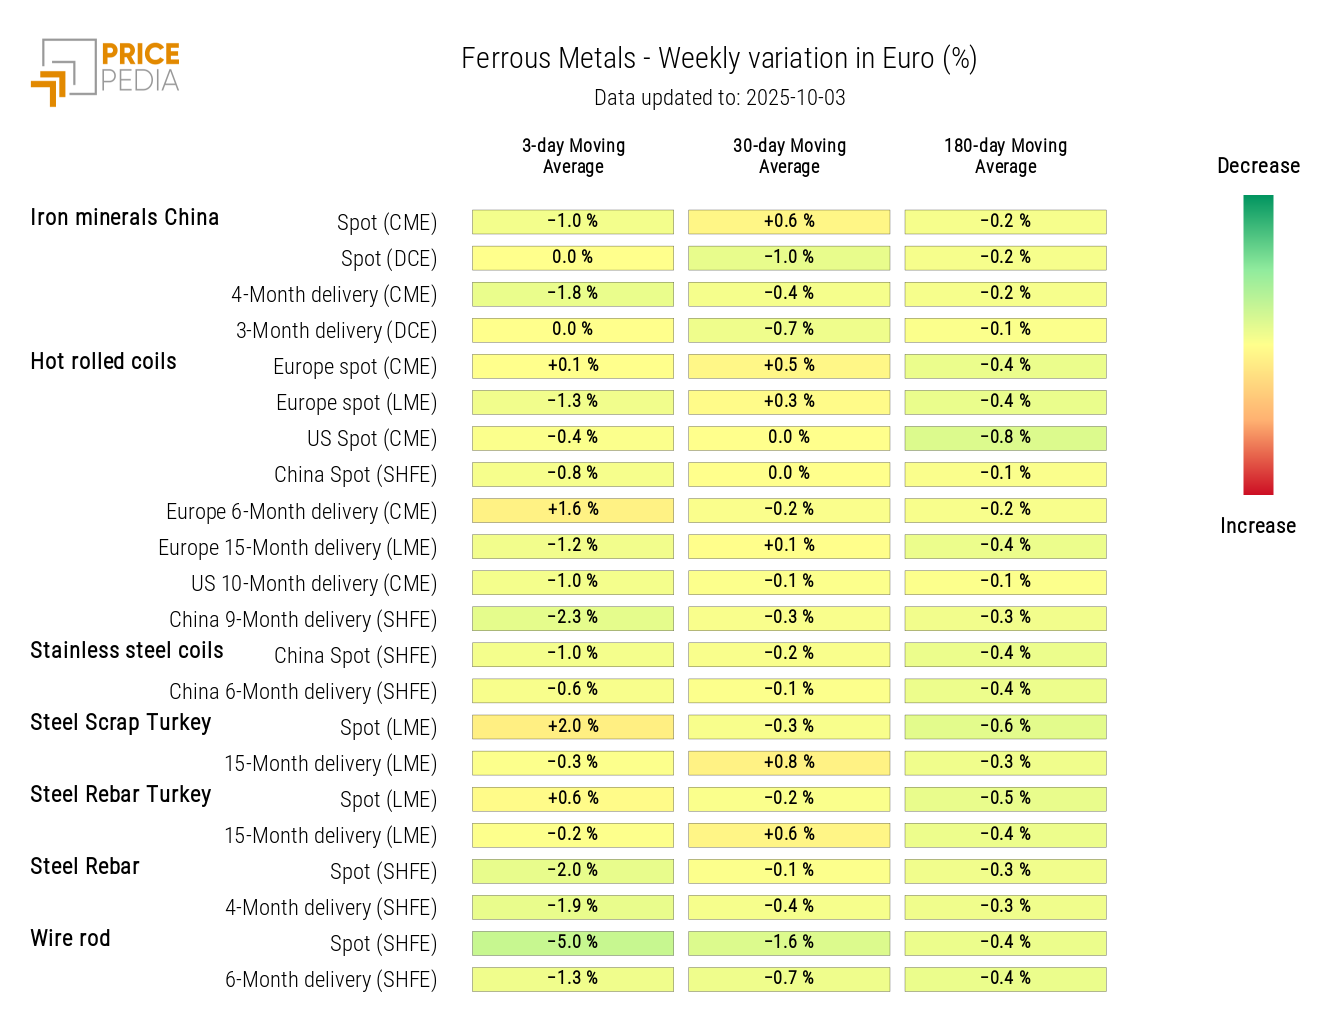The height and width of the screenshot is (1020, 1320).
Task: Select the Stainless steel coils group label
Action: [127, 651]
